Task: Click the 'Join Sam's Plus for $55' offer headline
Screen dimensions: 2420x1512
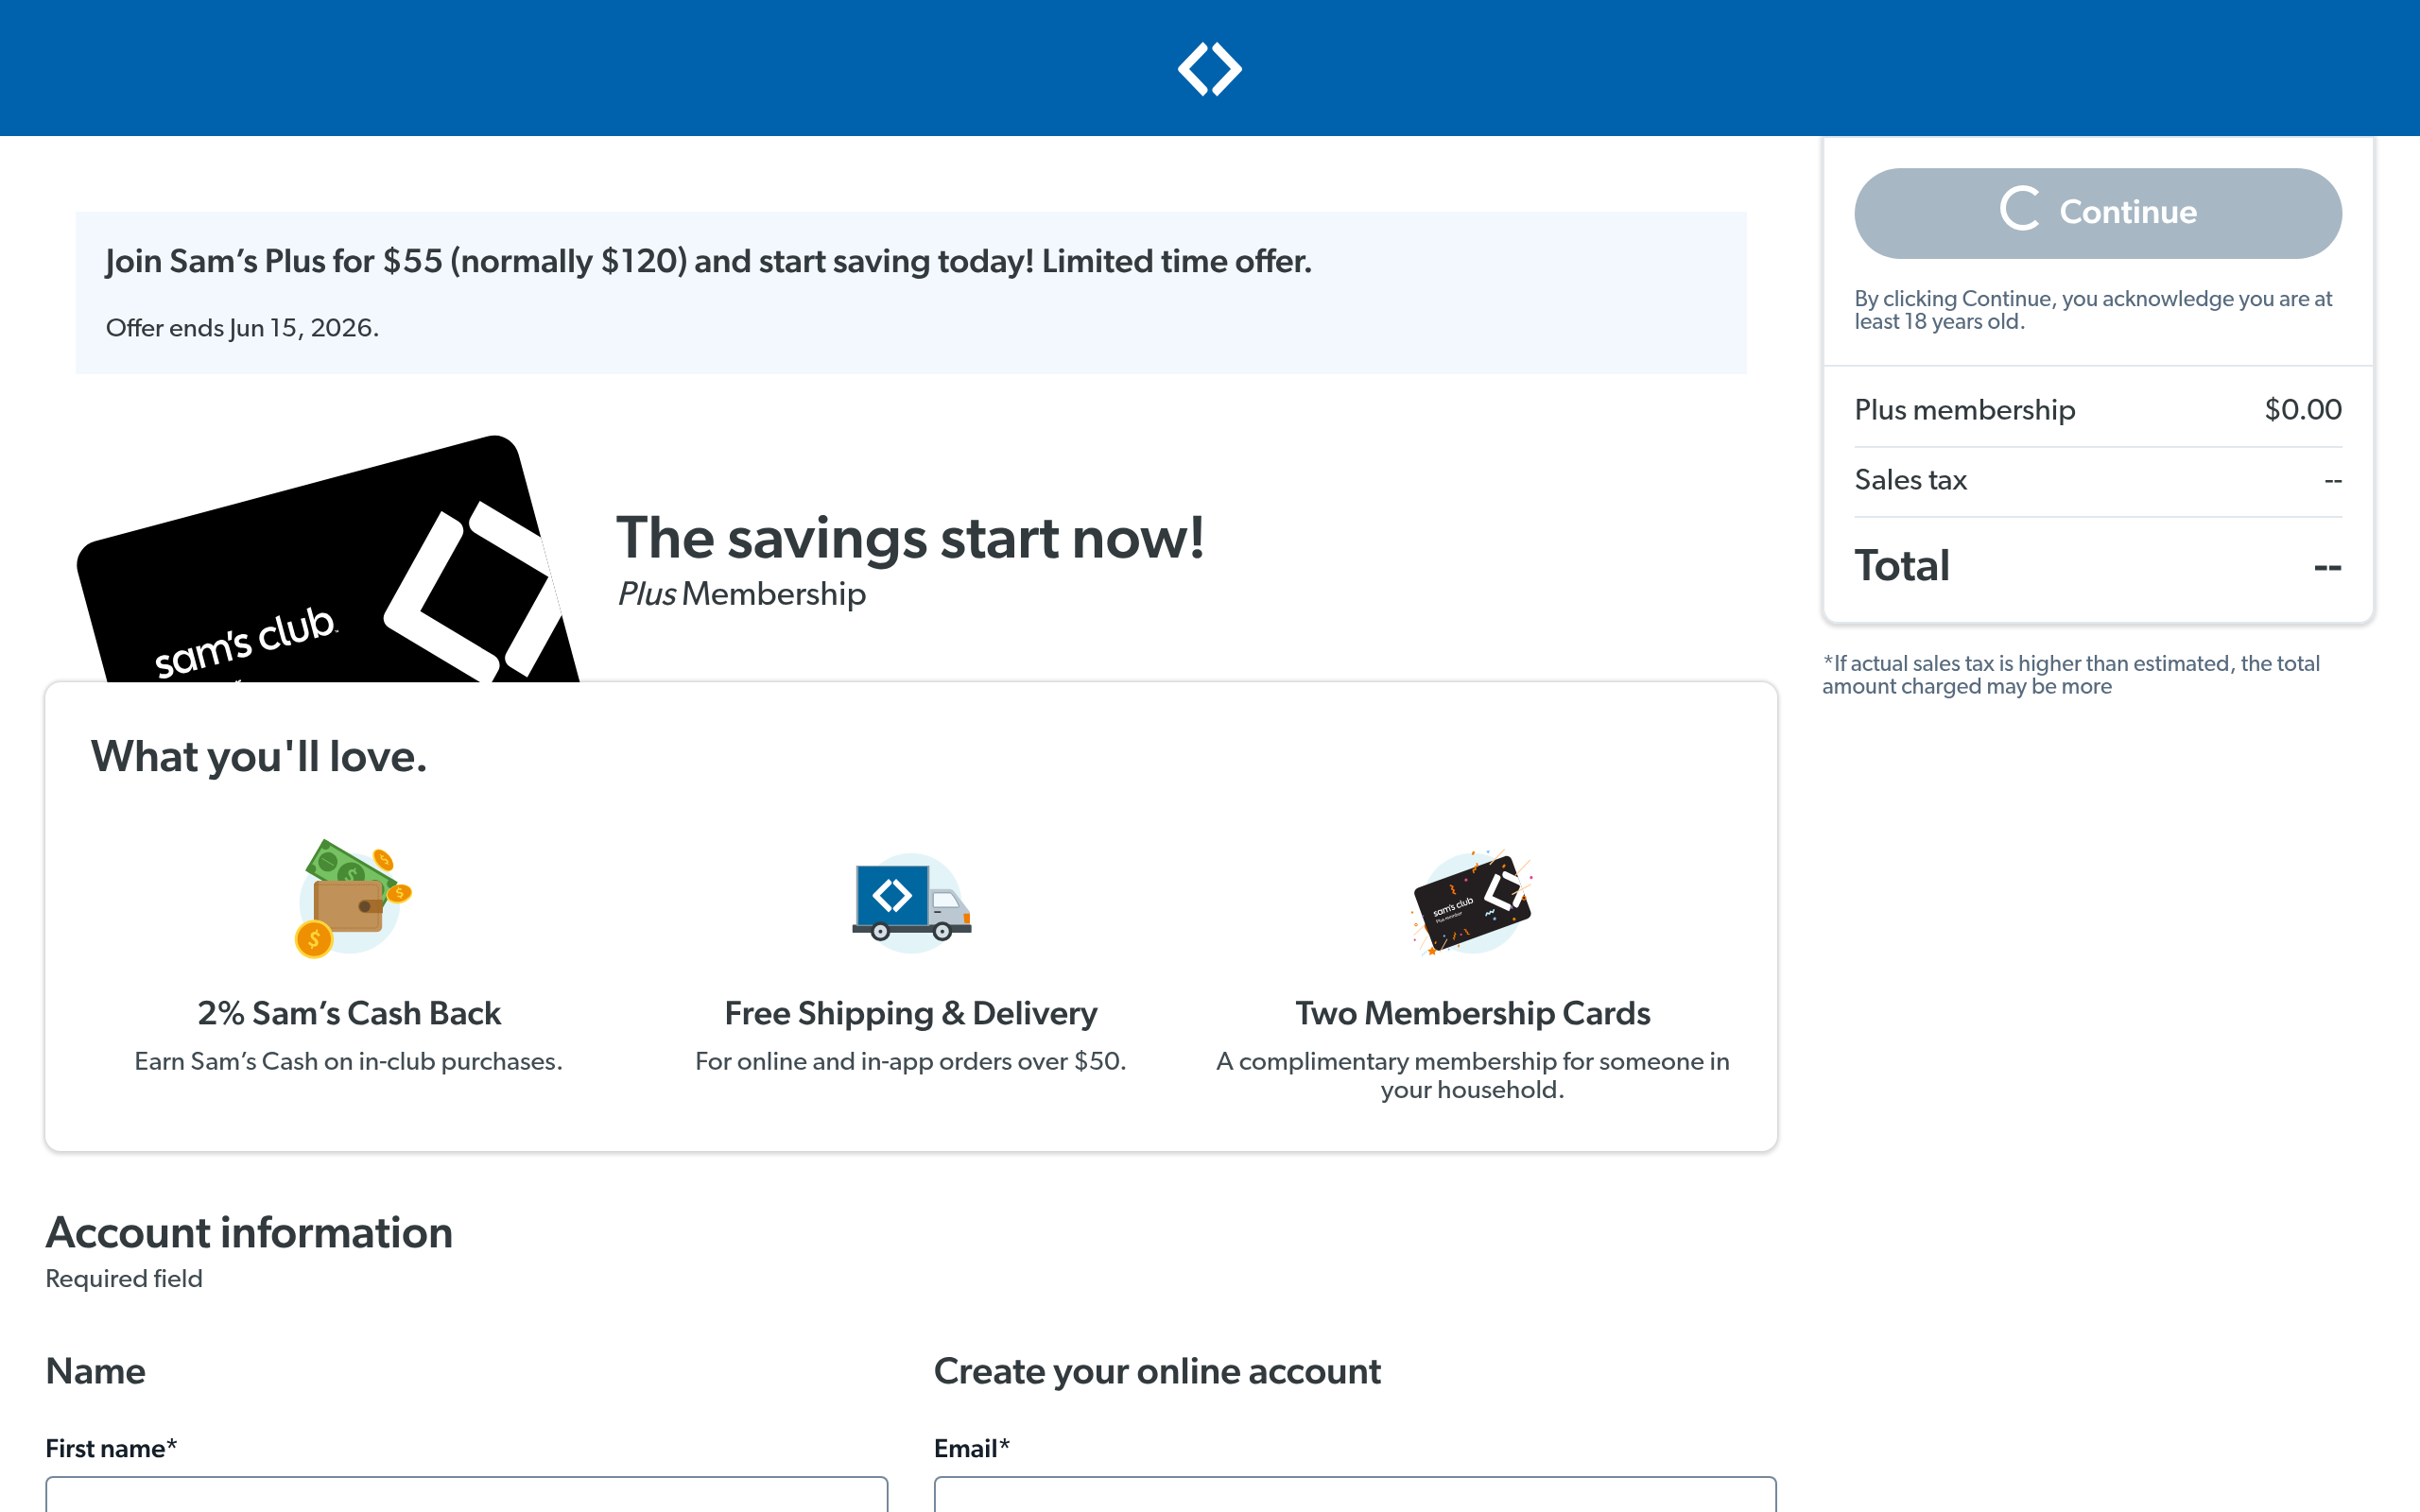Action: 708,261
